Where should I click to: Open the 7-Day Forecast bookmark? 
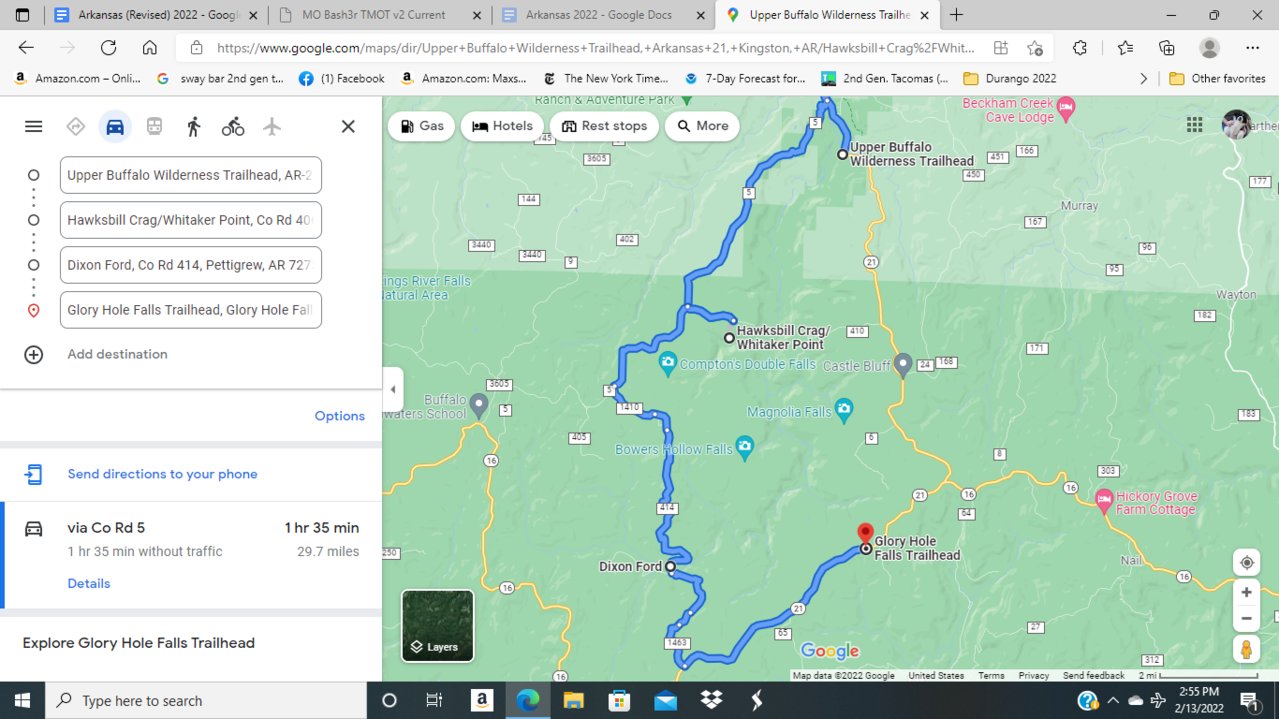point(745,78)
